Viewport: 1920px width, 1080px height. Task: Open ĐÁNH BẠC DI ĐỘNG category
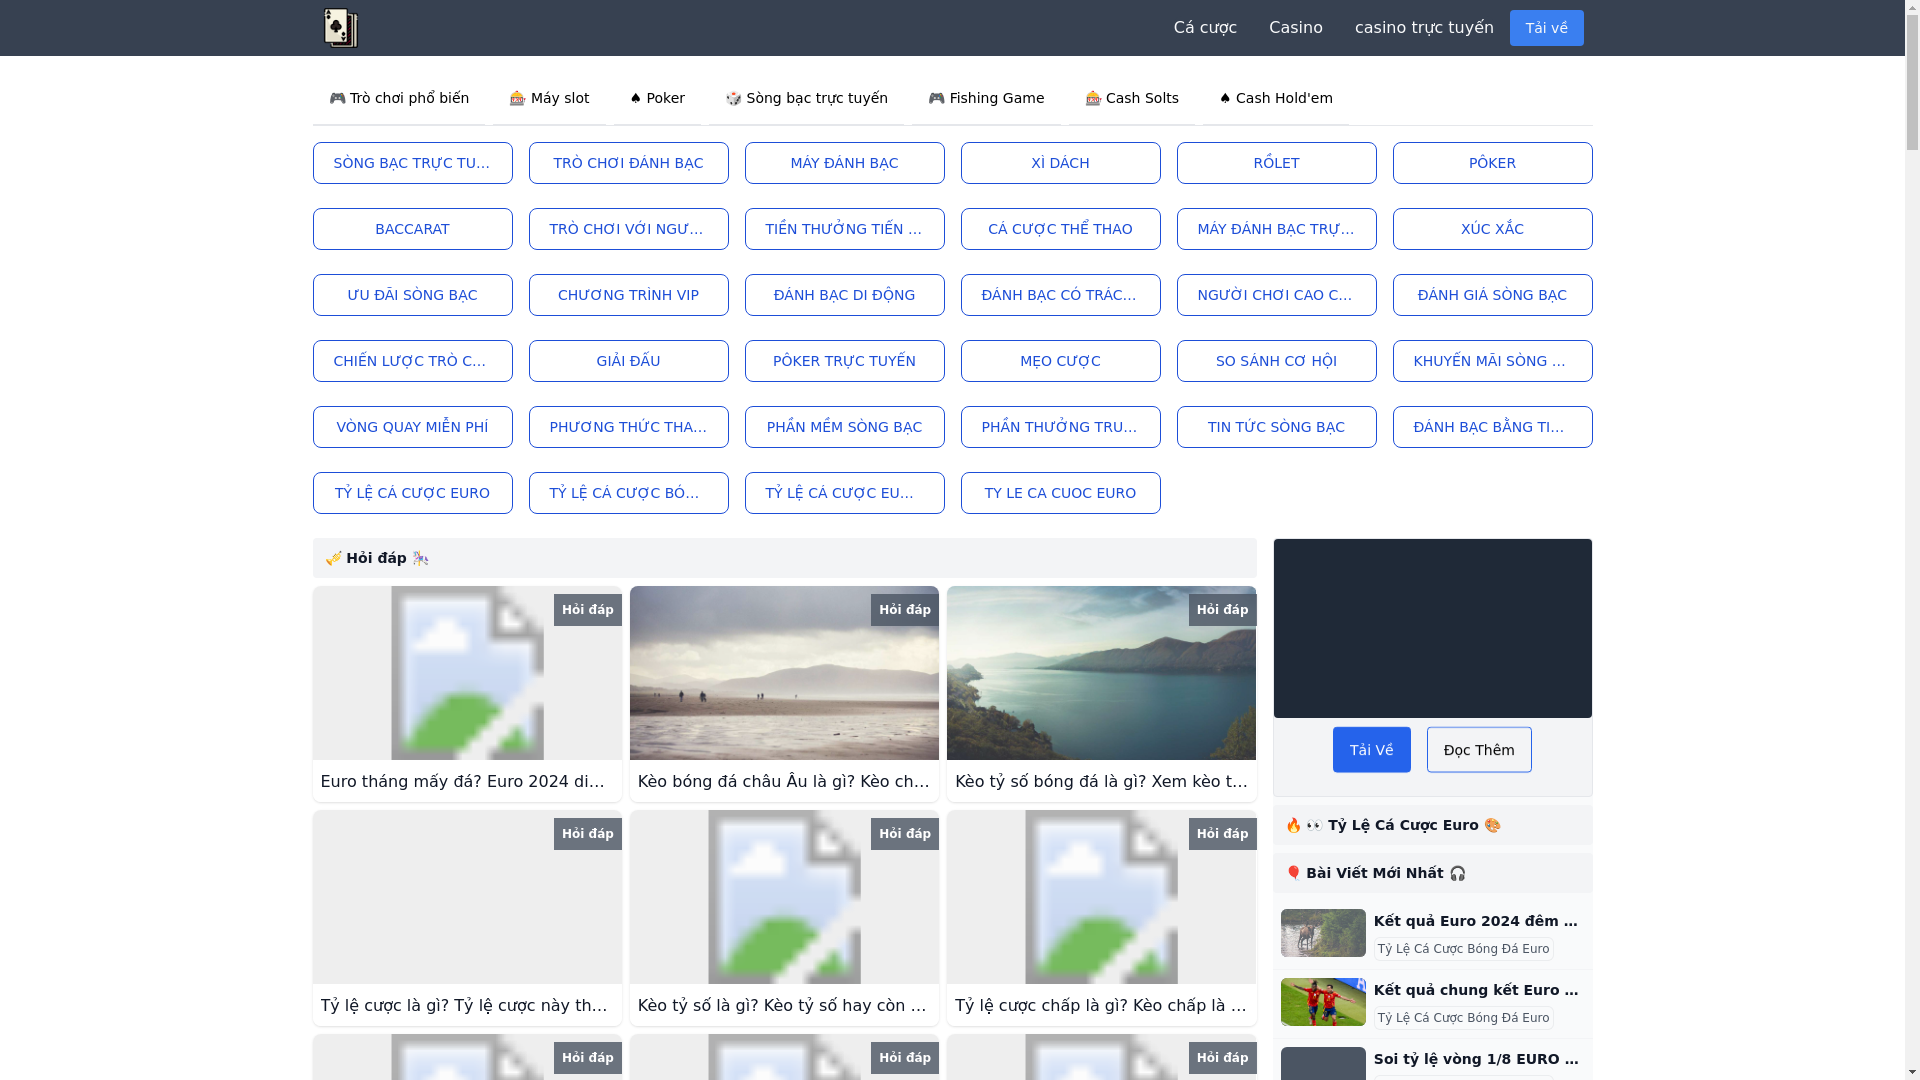pos(845,295)
